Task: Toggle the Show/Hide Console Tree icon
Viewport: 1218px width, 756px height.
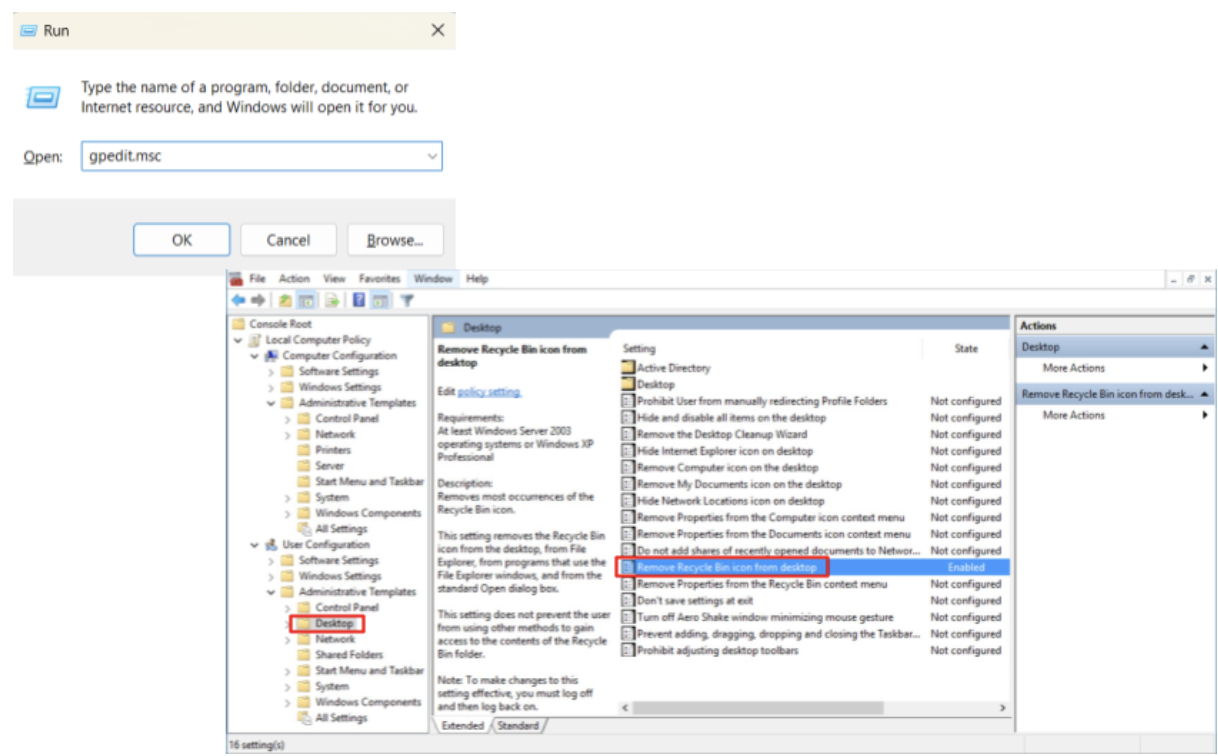Action: (308, 300)
